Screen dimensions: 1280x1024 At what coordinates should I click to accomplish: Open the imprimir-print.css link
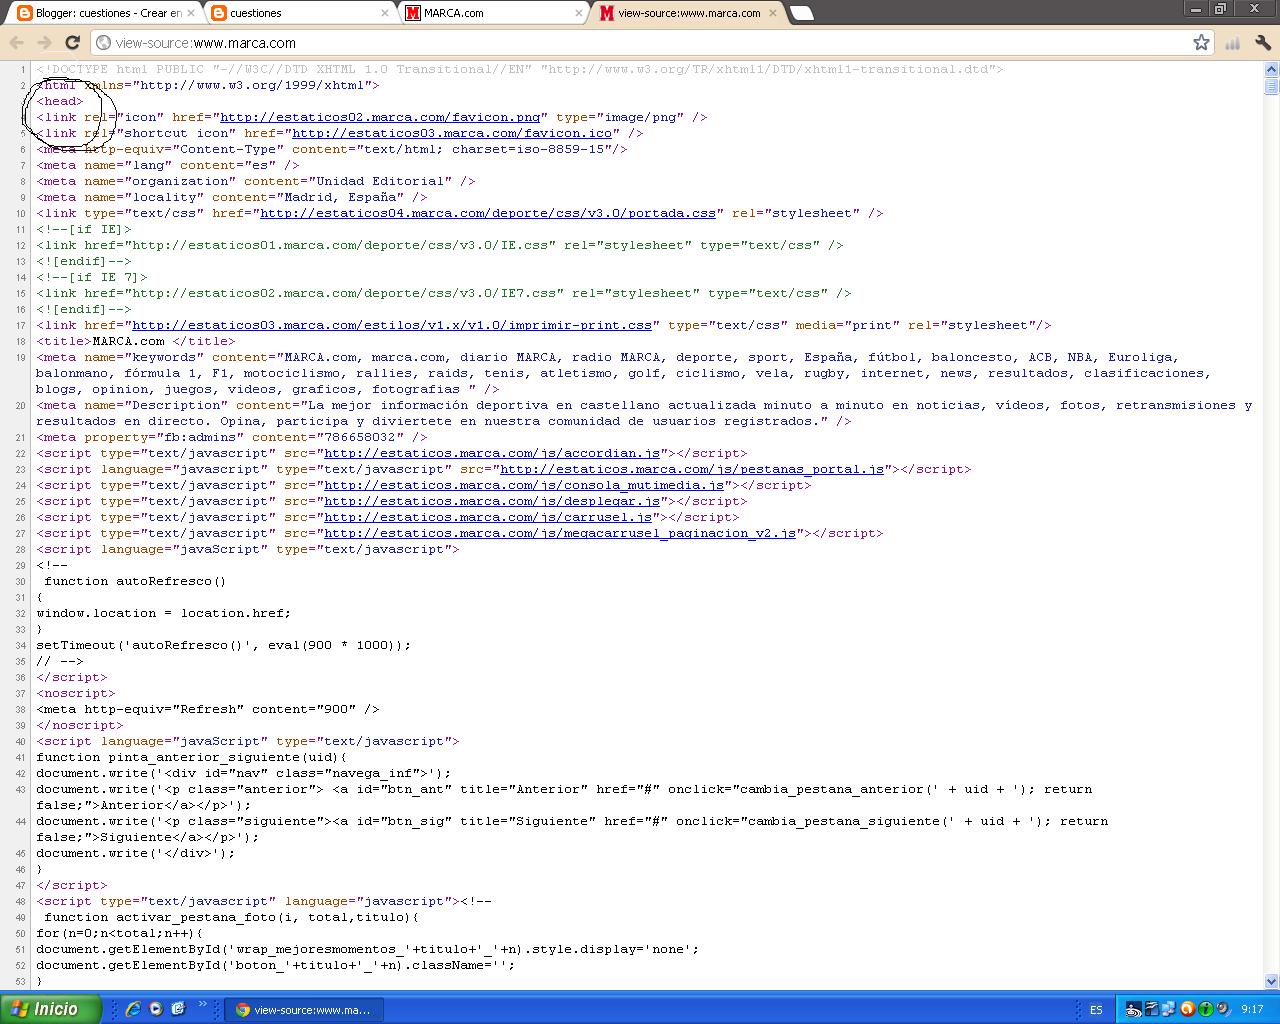tap(392, 325)
